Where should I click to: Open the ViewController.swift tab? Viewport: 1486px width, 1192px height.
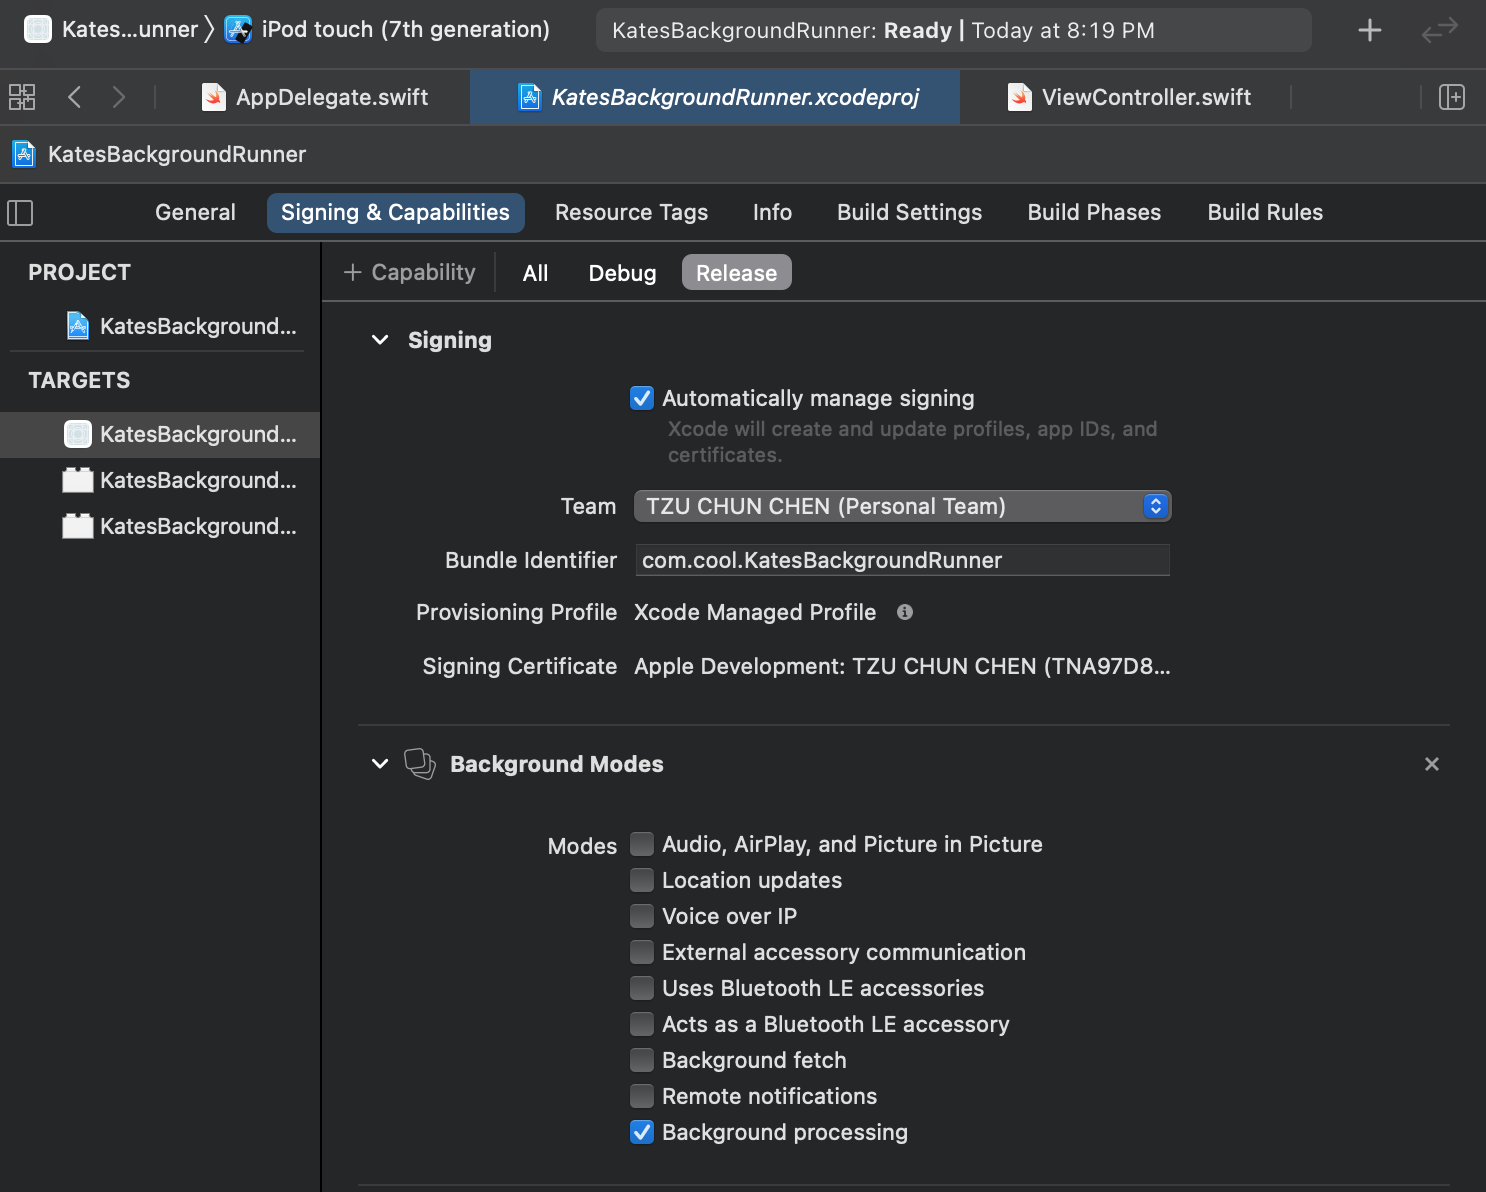[x=1130, y=97]
